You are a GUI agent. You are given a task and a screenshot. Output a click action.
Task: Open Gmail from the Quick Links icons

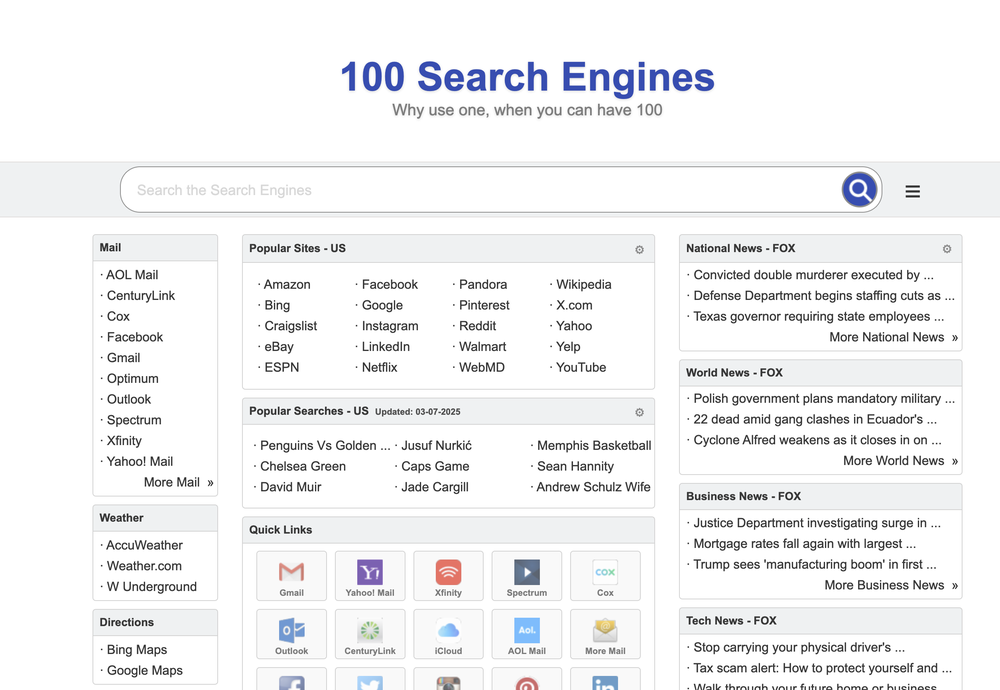click(x=291, y=575)
